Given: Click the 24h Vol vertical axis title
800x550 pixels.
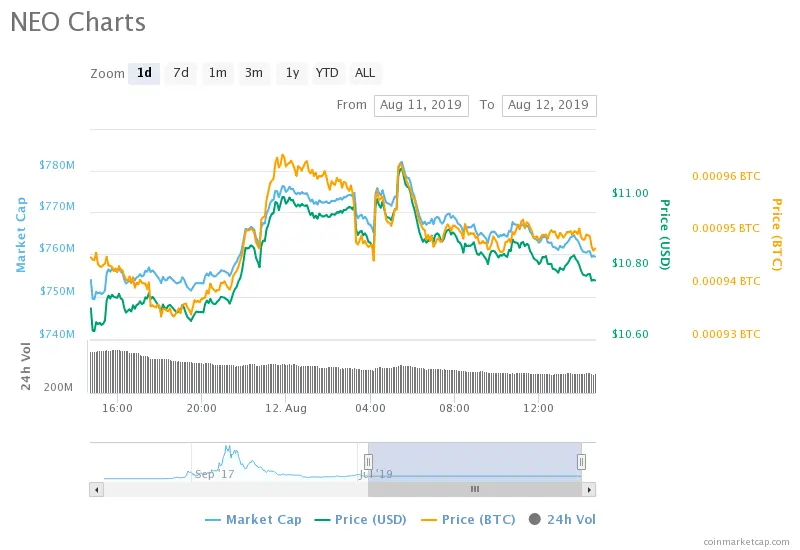Looking at the screenshot, I should pyautogui.click(x=26, y=366).
